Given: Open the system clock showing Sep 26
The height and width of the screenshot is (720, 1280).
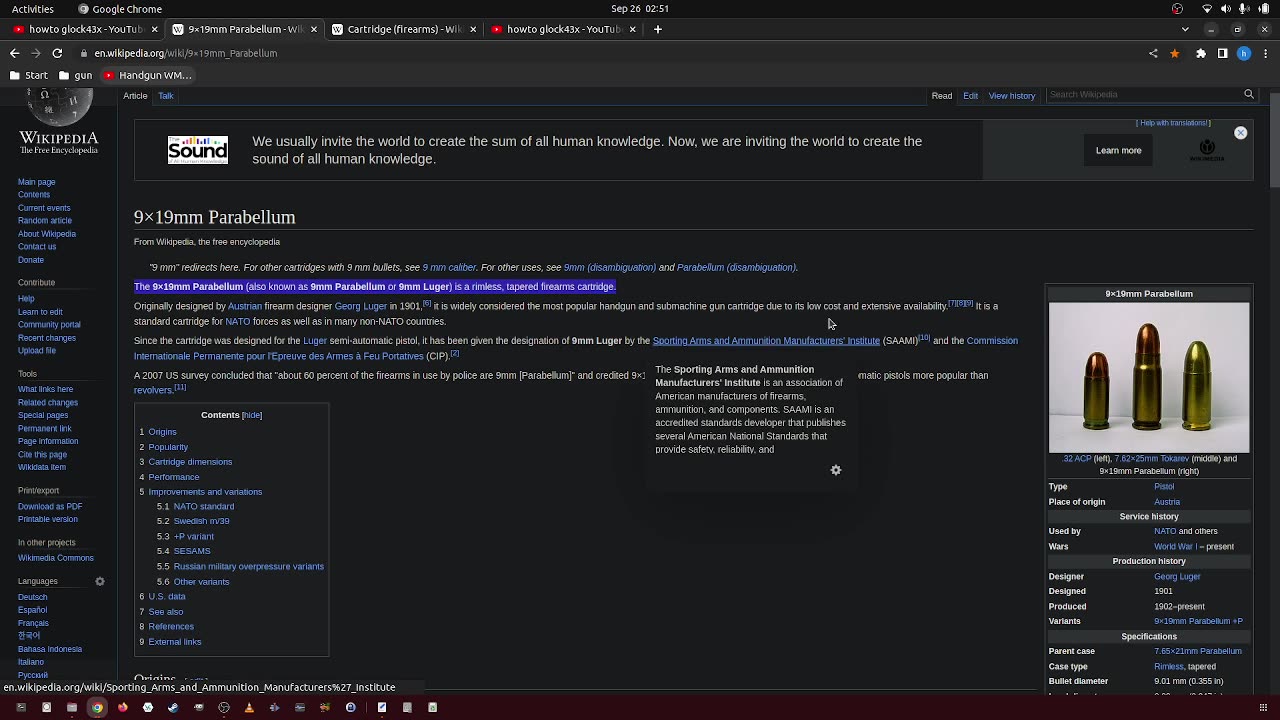Looking at the screenshot, I should click(640, 9).
